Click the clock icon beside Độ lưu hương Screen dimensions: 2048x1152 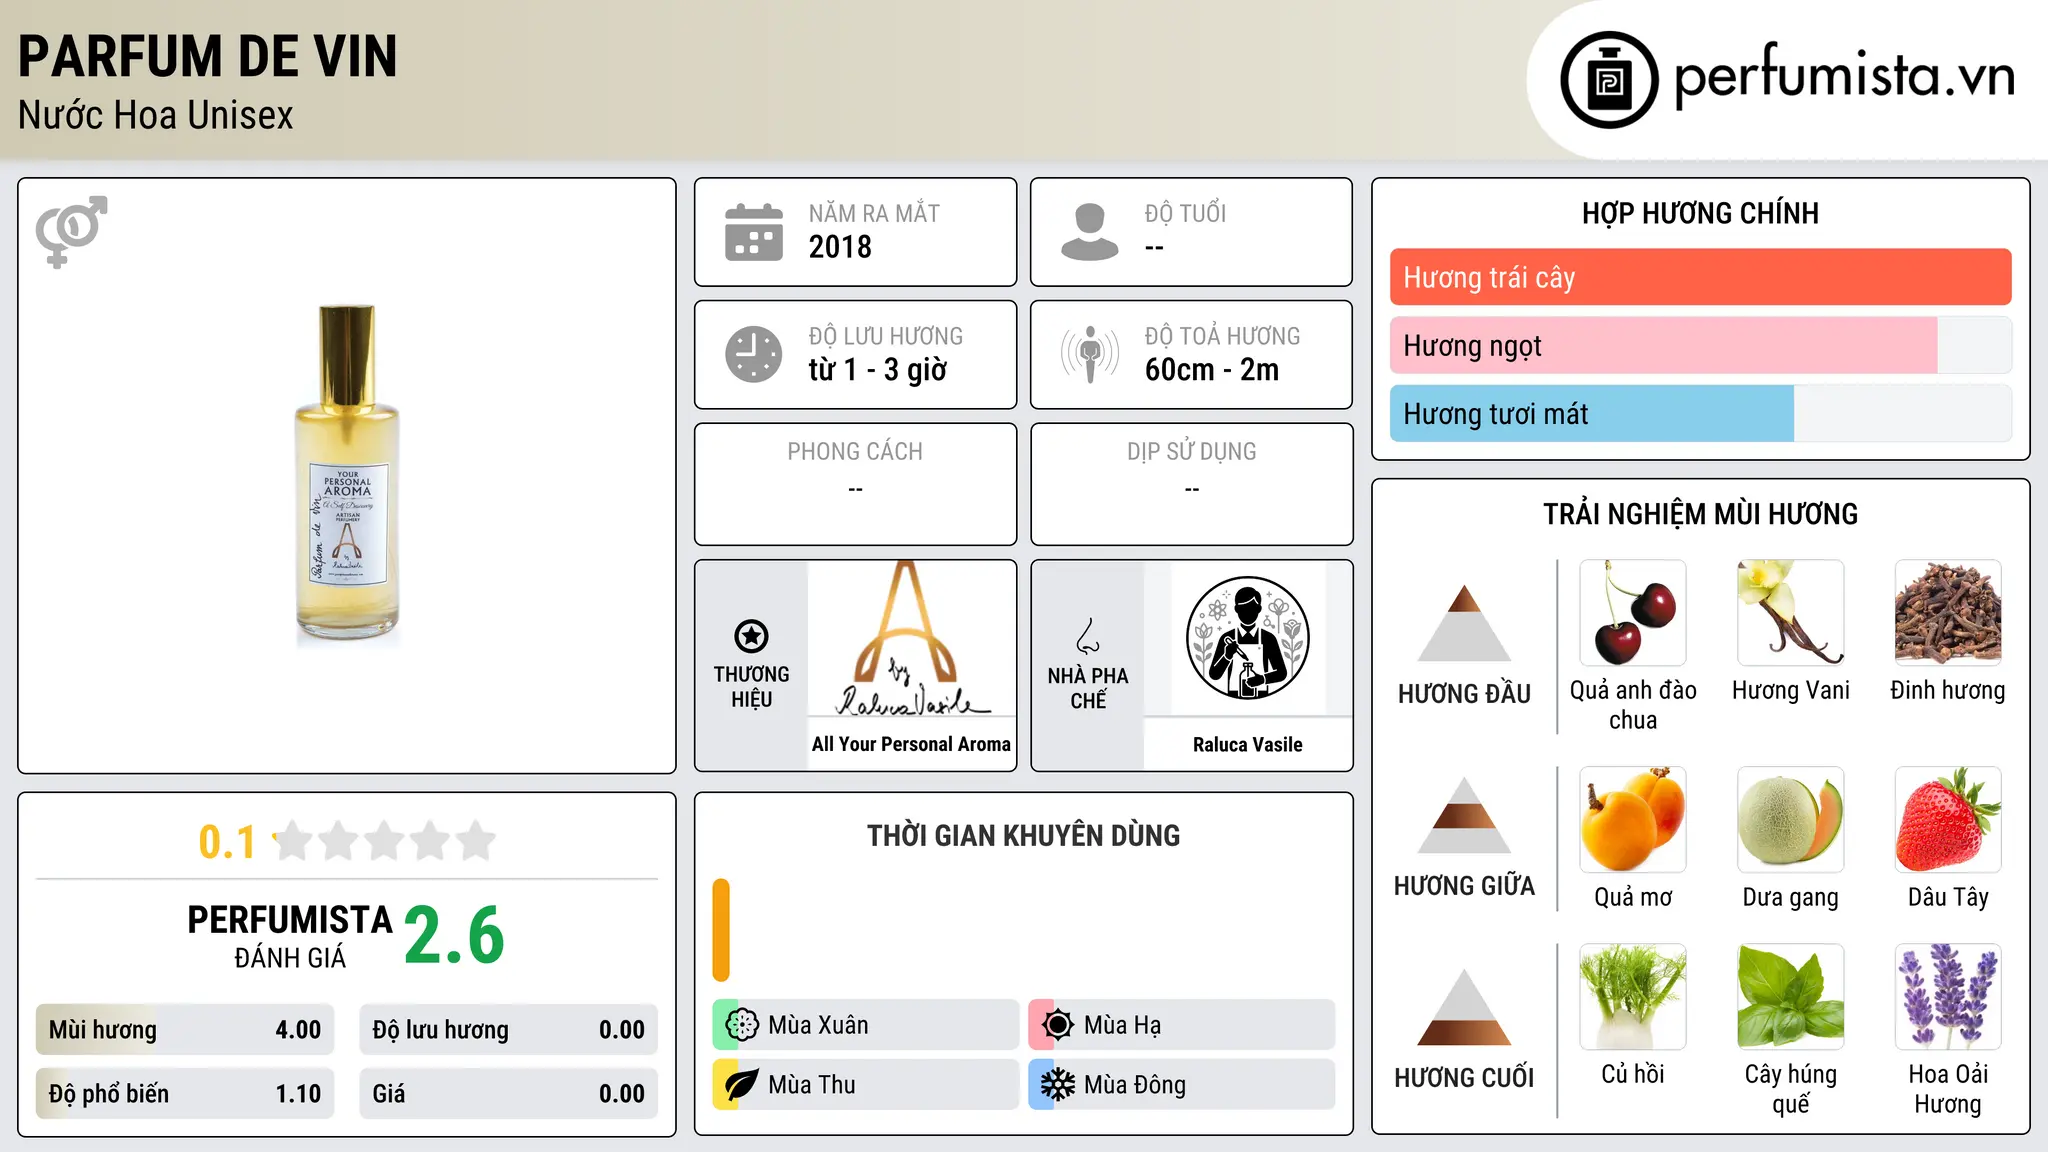click(754, 354)
